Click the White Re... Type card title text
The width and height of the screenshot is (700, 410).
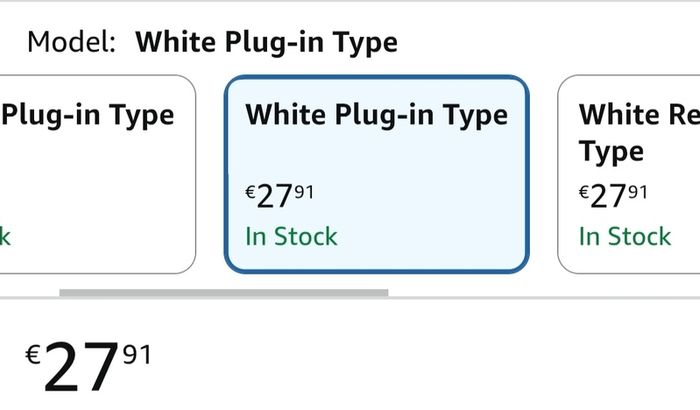click(639, 133)
